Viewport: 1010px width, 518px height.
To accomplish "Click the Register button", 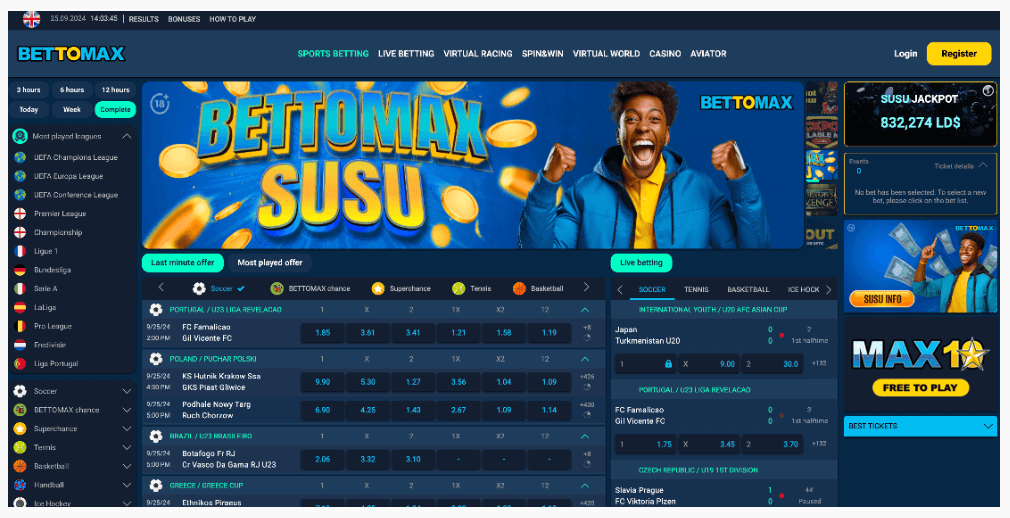I will click(959, 53).
